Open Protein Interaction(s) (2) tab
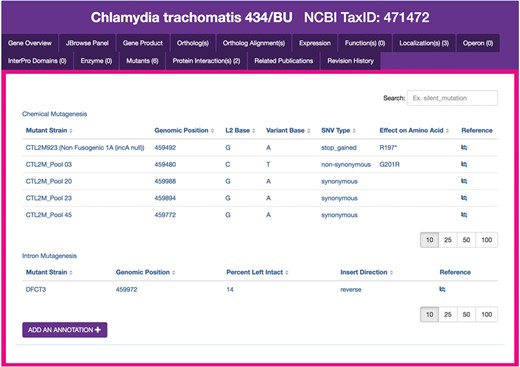Image resolution: width=520 pixels, height=367 pixels. click(206, 61)
